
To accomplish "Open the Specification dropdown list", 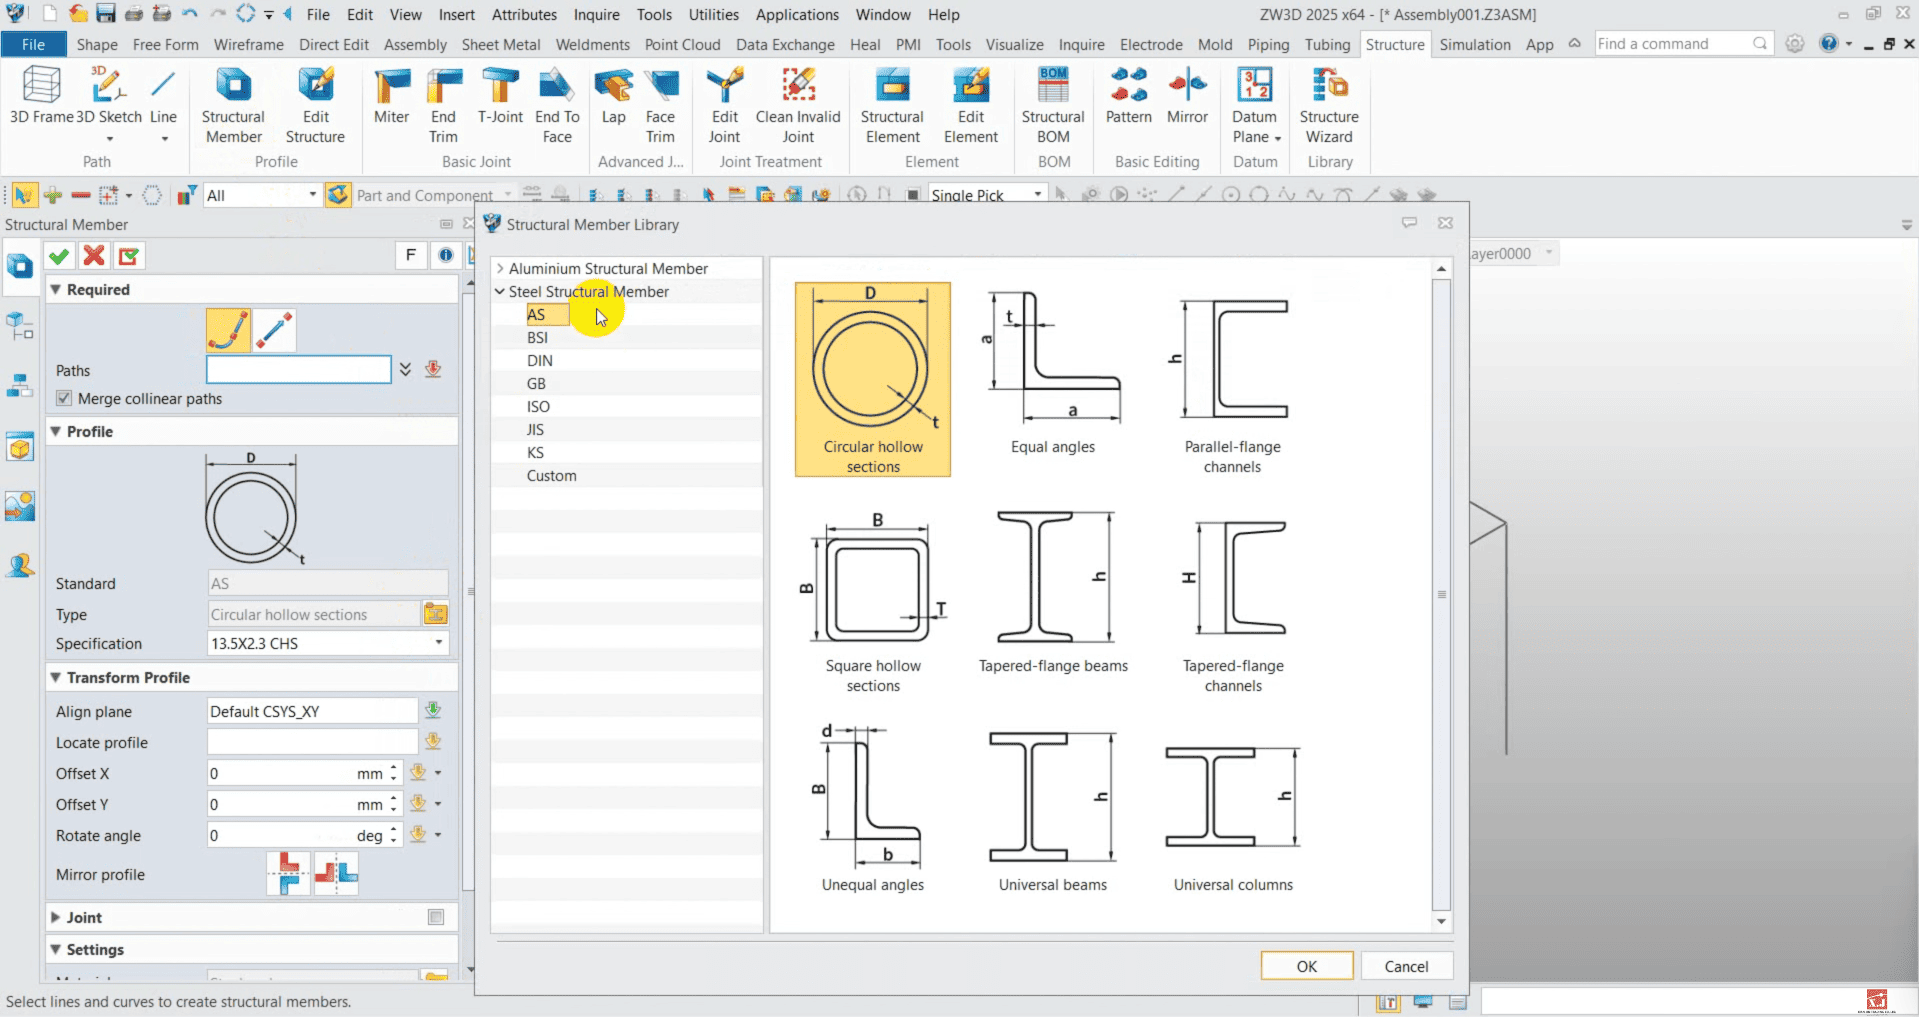I will tap(438, 643).
